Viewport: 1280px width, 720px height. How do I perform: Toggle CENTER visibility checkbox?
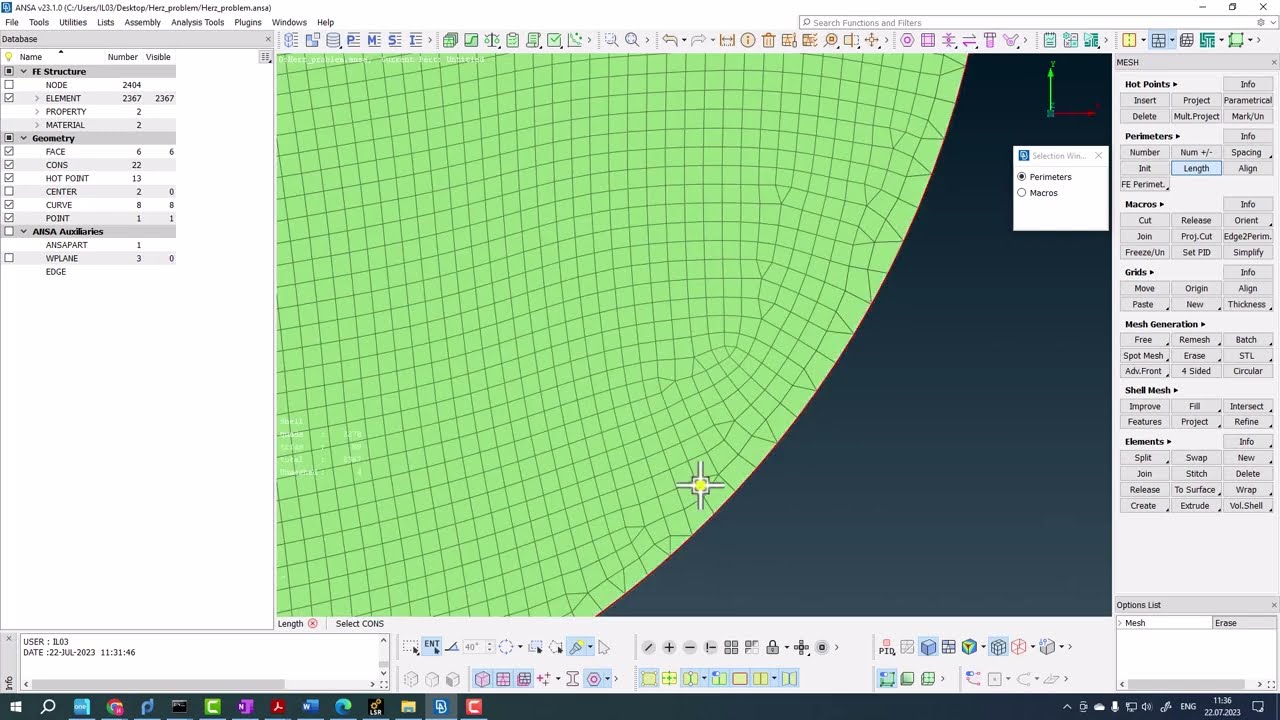(x=9, y=192)
